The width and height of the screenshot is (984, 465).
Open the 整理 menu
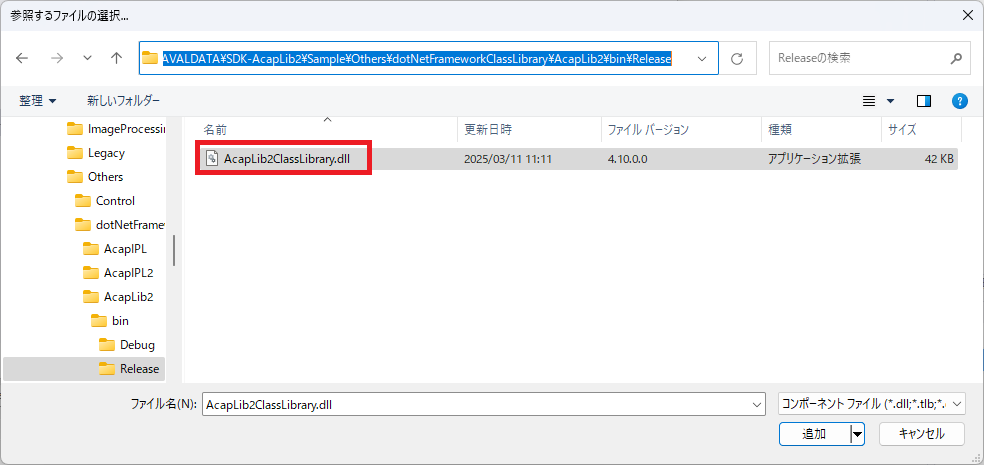click(x=38, y=100)
